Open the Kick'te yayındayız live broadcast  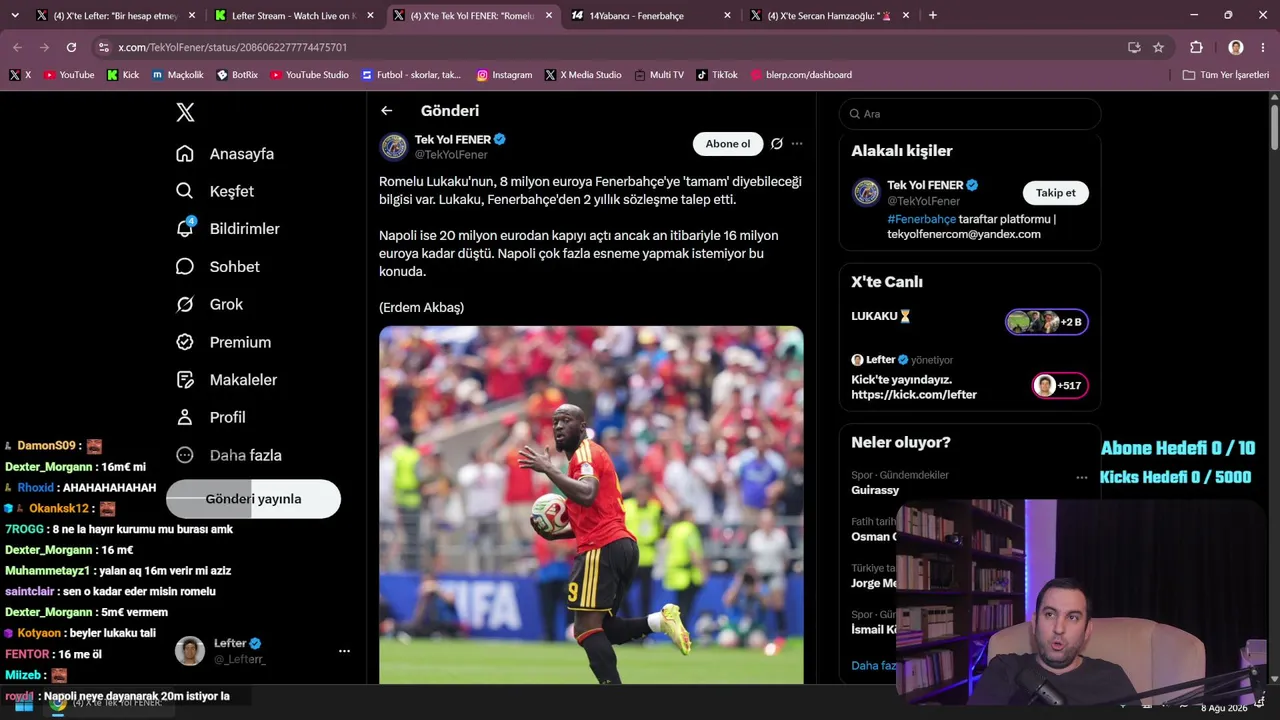point(970,377)
